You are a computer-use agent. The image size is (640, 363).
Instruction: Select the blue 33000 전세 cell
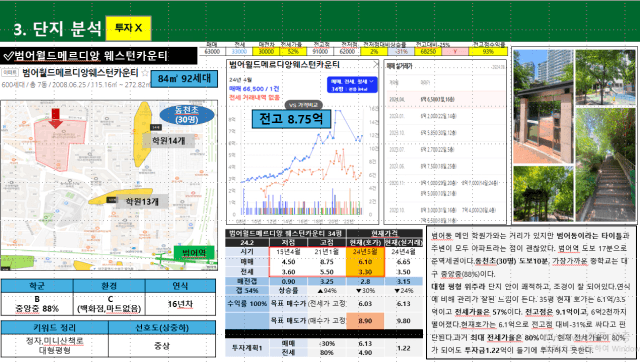click(239, 51)
